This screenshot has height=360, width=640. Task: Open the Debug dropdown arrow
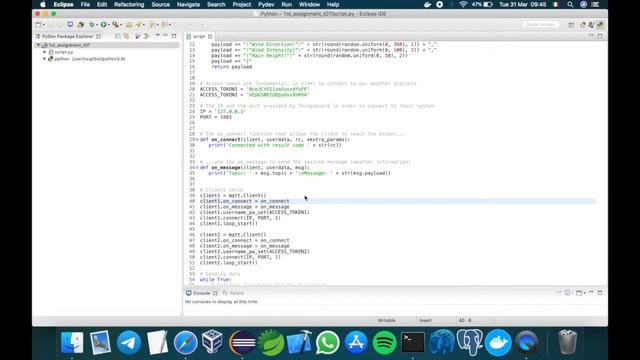pos(97,25)
